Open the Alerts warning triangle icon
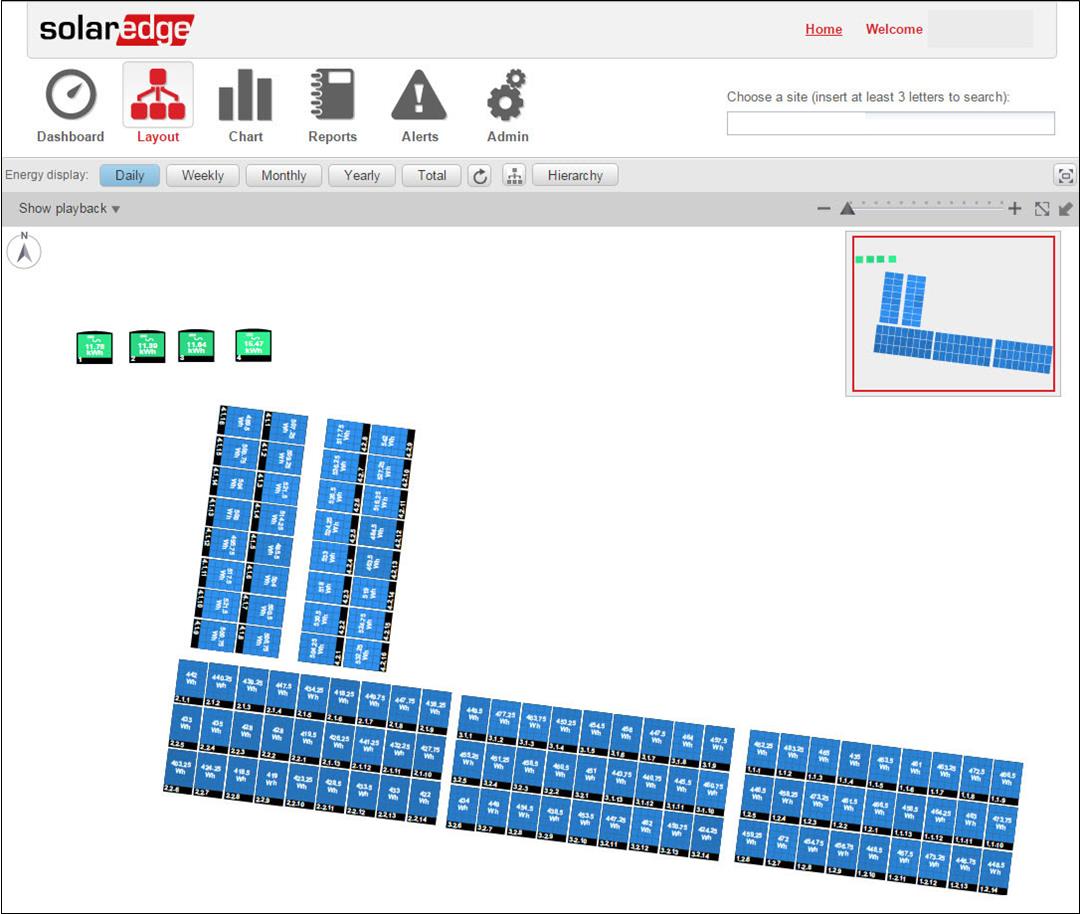 (x=419, y=97)
